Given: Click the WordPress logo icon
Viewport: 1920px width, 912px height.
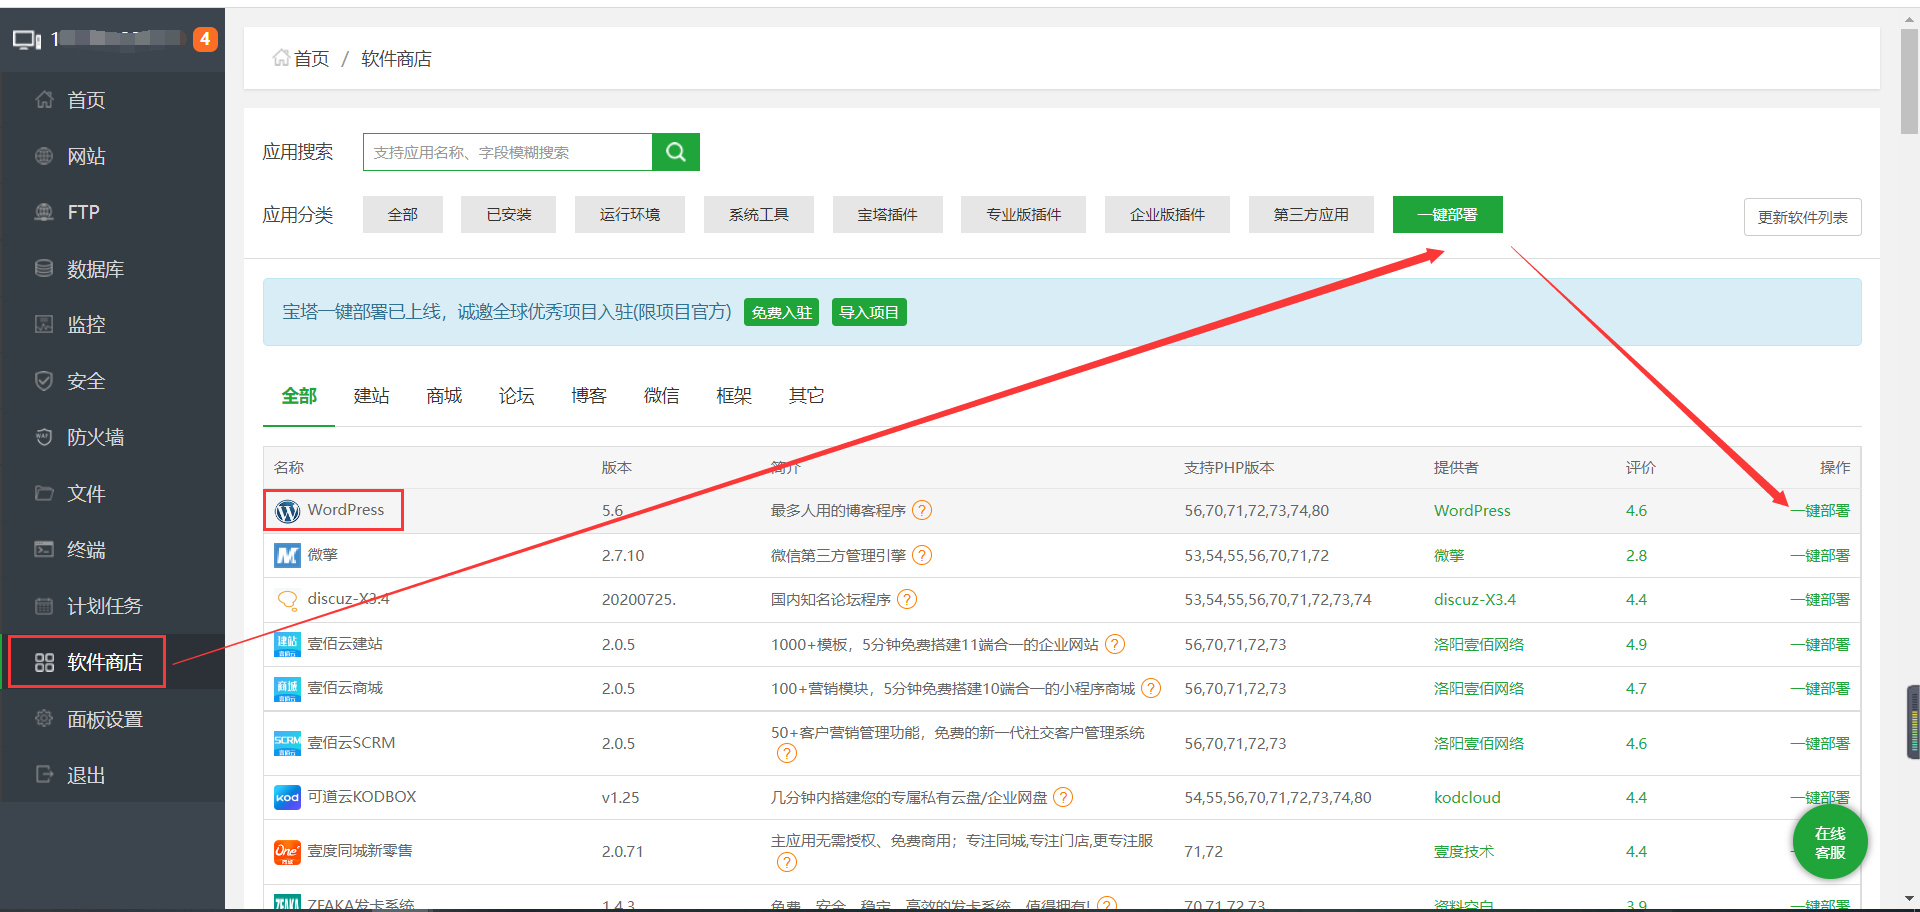Looking at the screenshot, I should 288,511.
